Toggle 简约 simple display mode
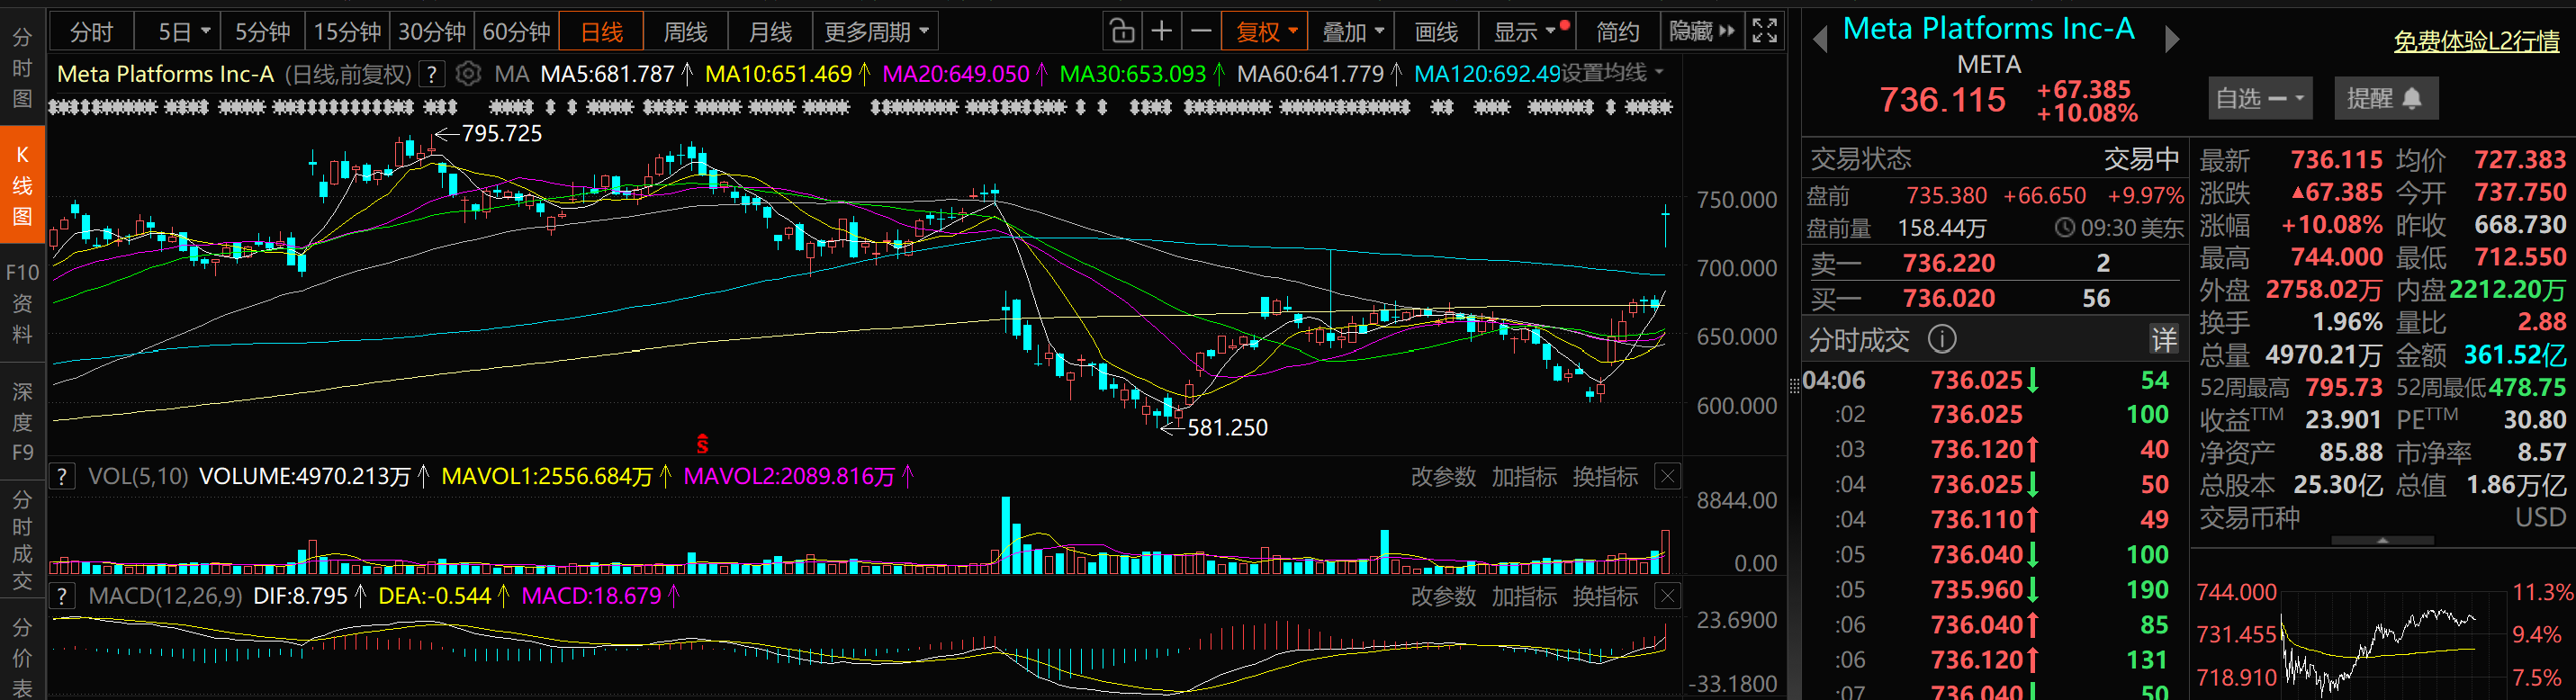The height and width of the screenshot is (700, 2576). point(1617,32)
